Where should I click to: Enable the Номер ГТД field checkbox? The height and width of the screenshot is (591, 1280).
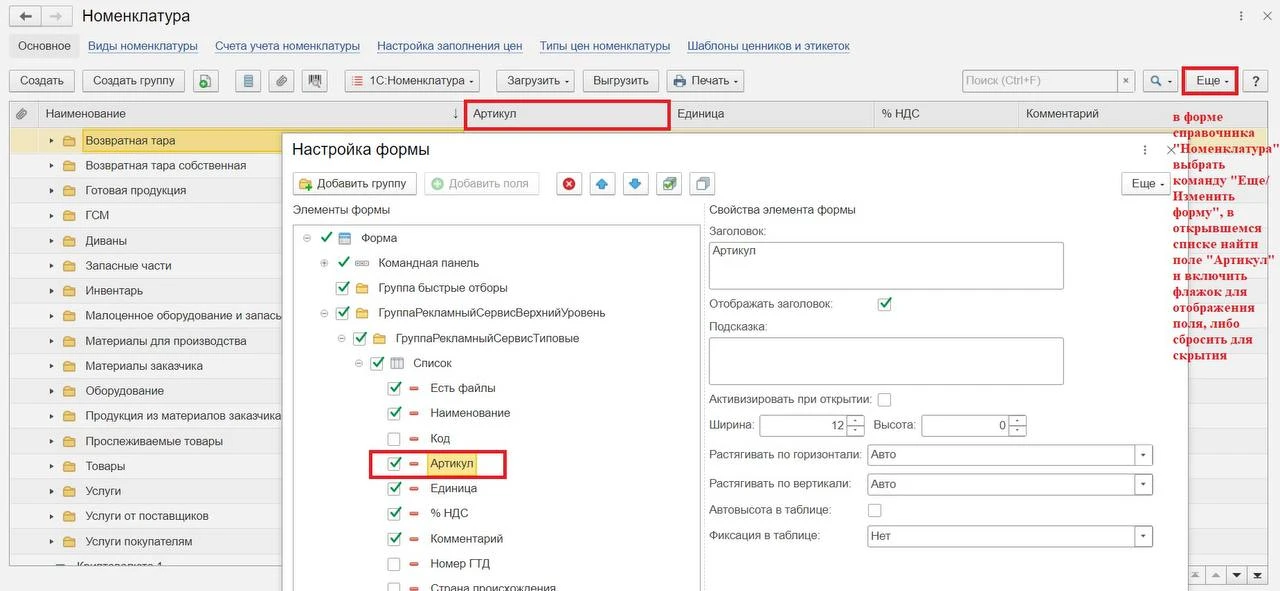[x=394, y=564]
